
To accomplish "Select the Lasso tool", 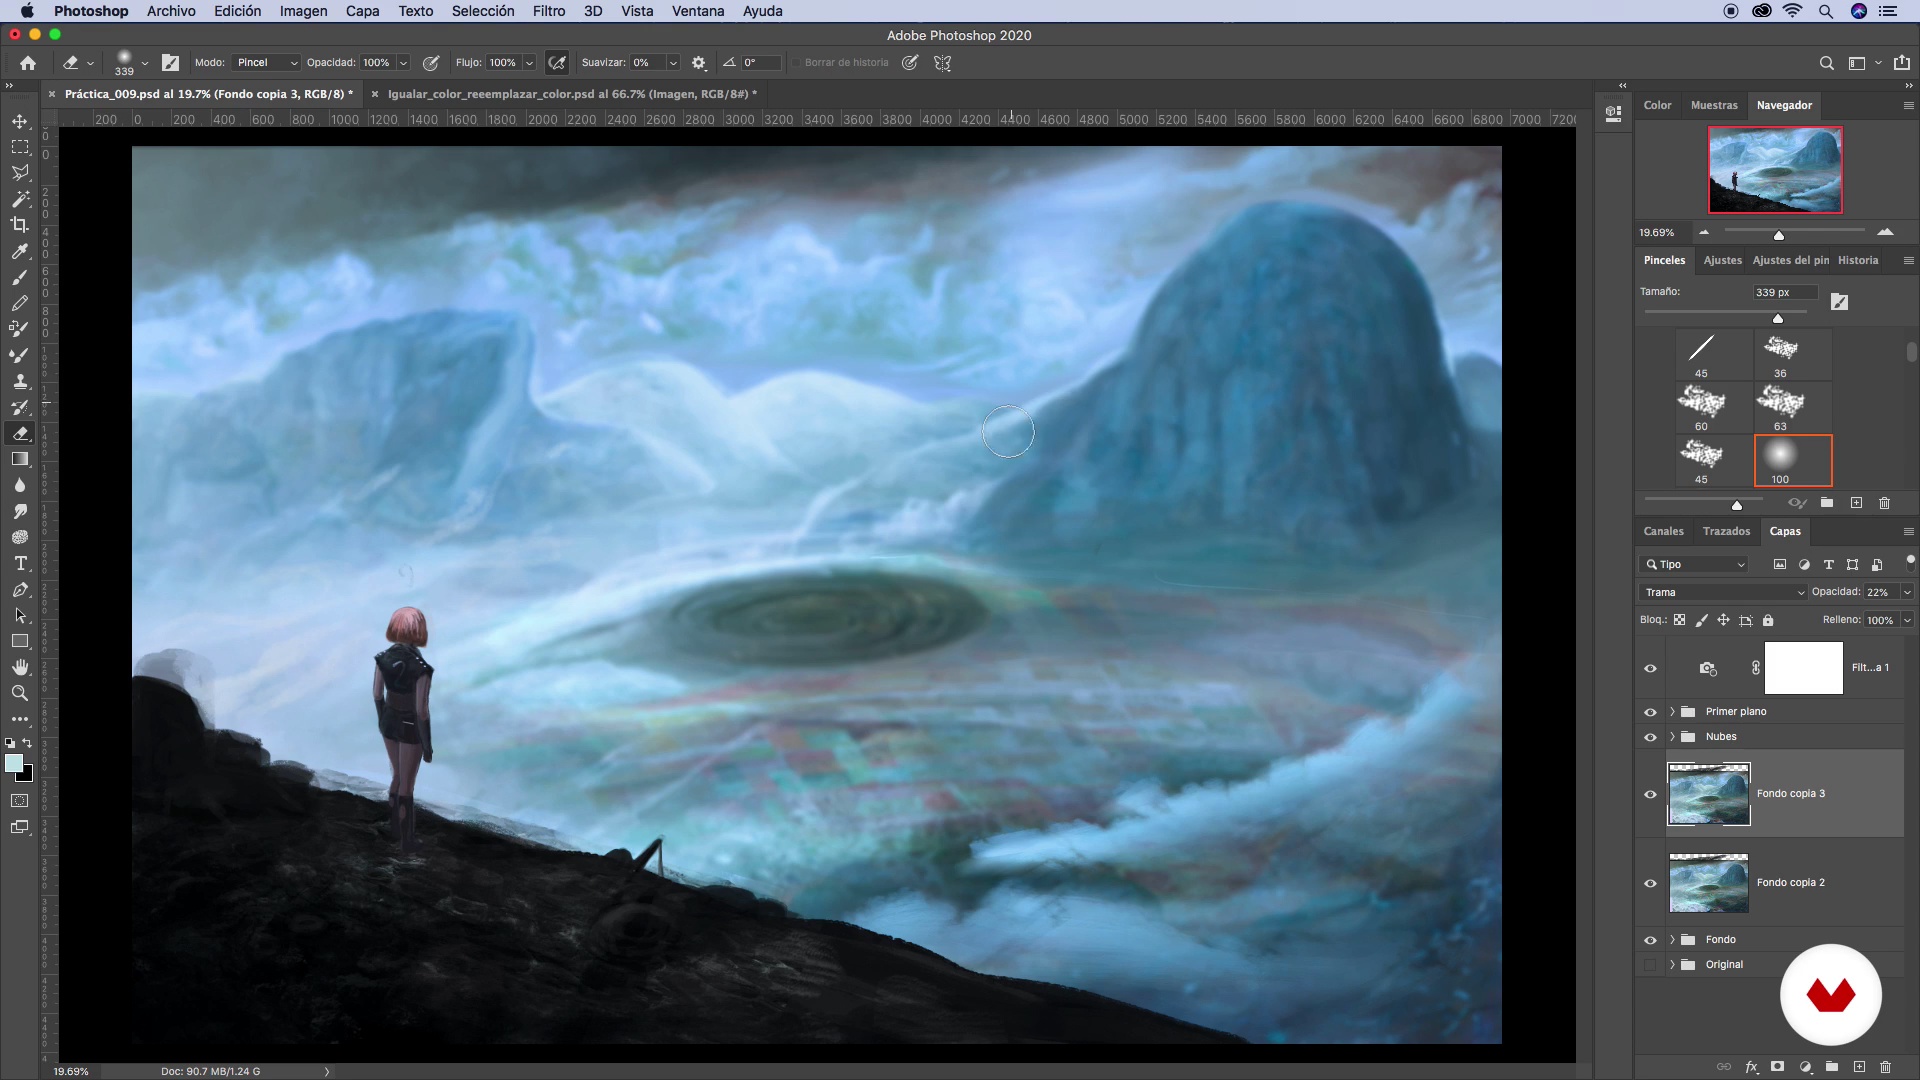I will [x=20, y=173].
